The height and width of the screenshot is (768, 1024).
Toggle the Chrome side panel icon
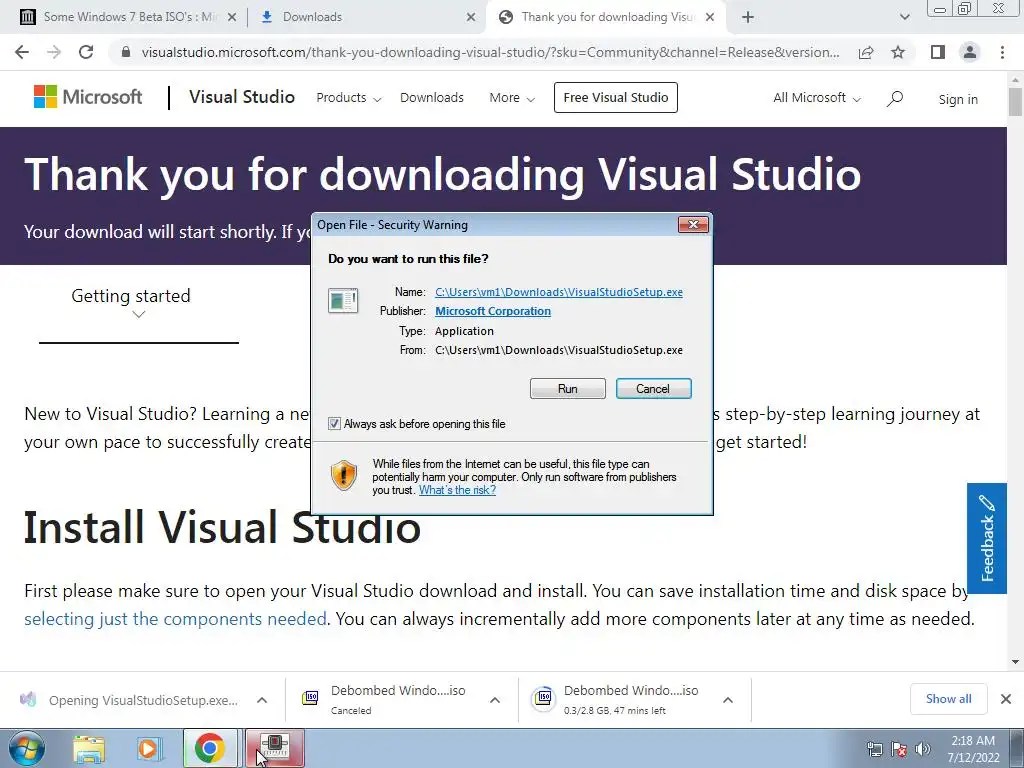pyautogui.click(x=938, y=52)
